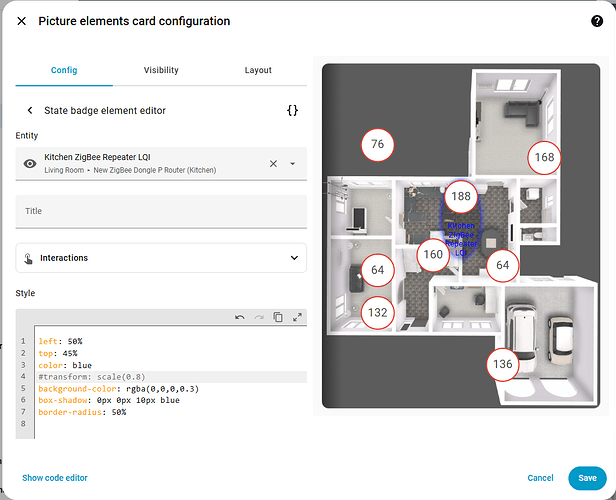Select the 136 state badge near garage
616x500 pixels.
tap(502, 364)
